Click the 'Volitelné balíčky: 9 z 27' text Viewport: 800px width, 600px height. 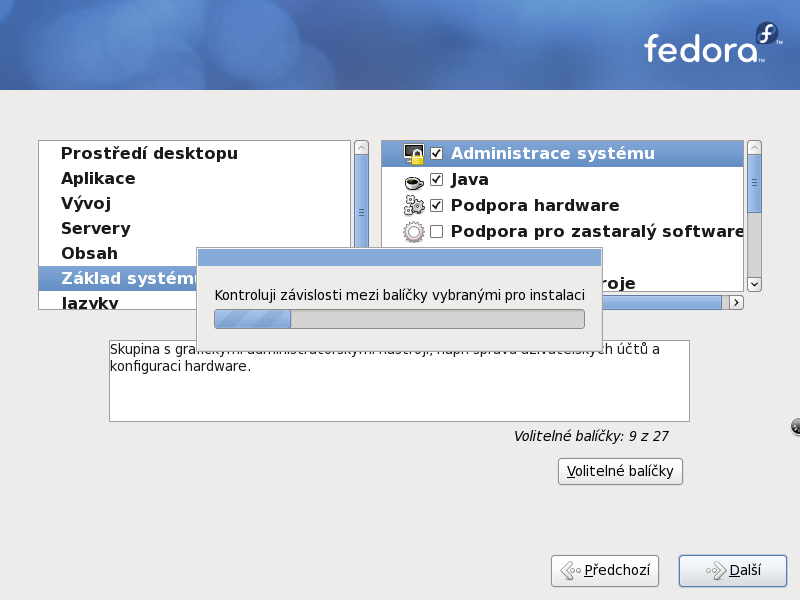click(x=591, y=436)
